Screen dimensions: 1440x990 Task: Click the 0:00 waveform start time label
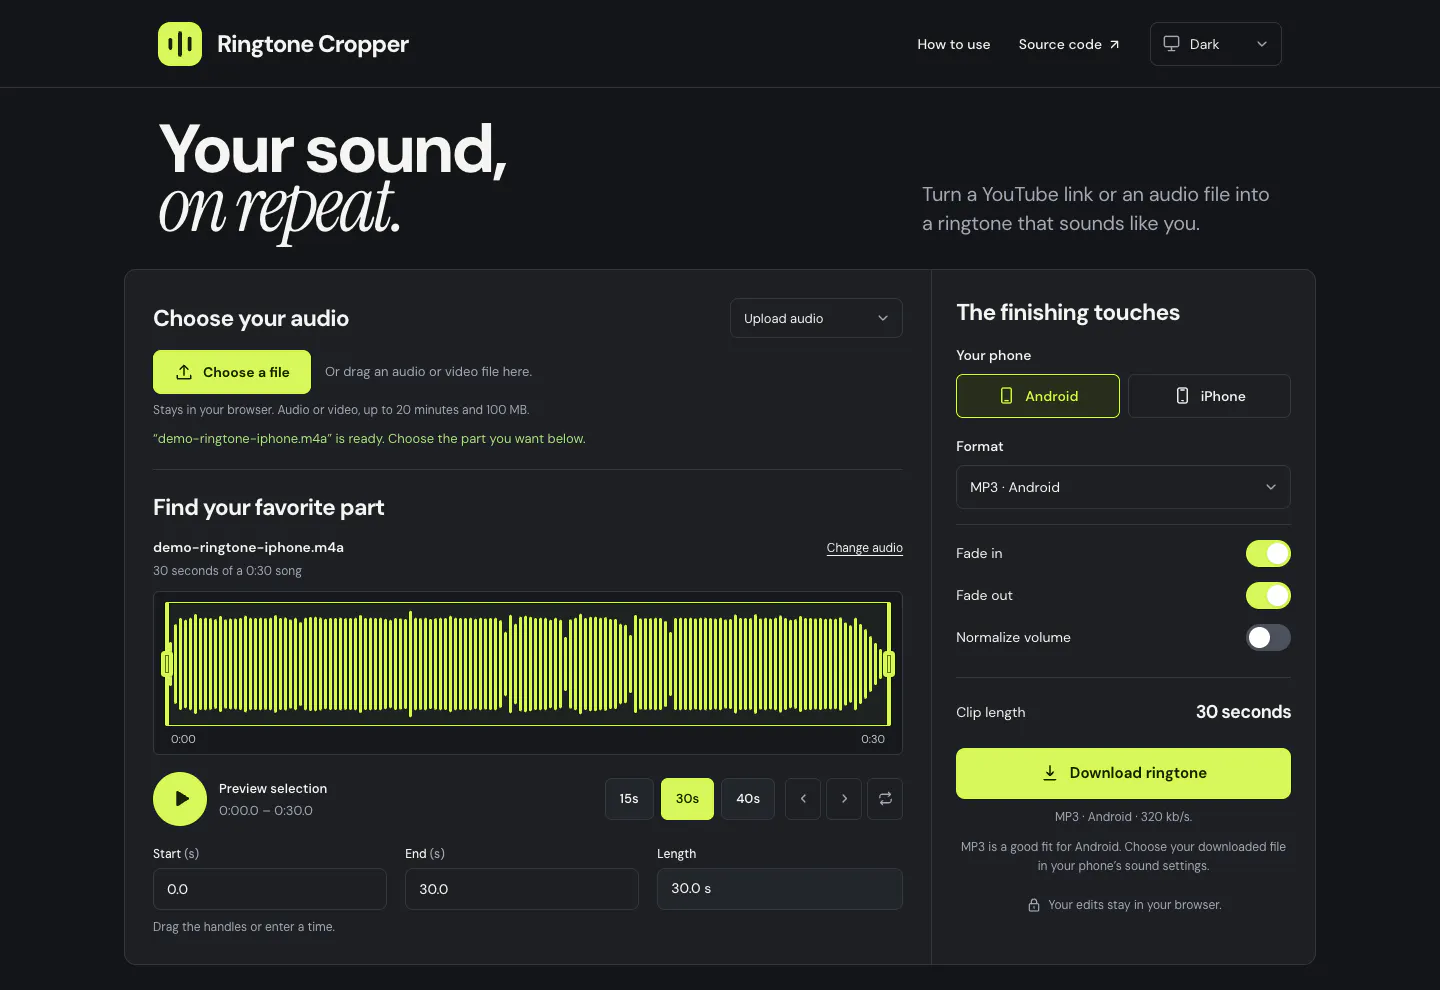coord(183,739)
